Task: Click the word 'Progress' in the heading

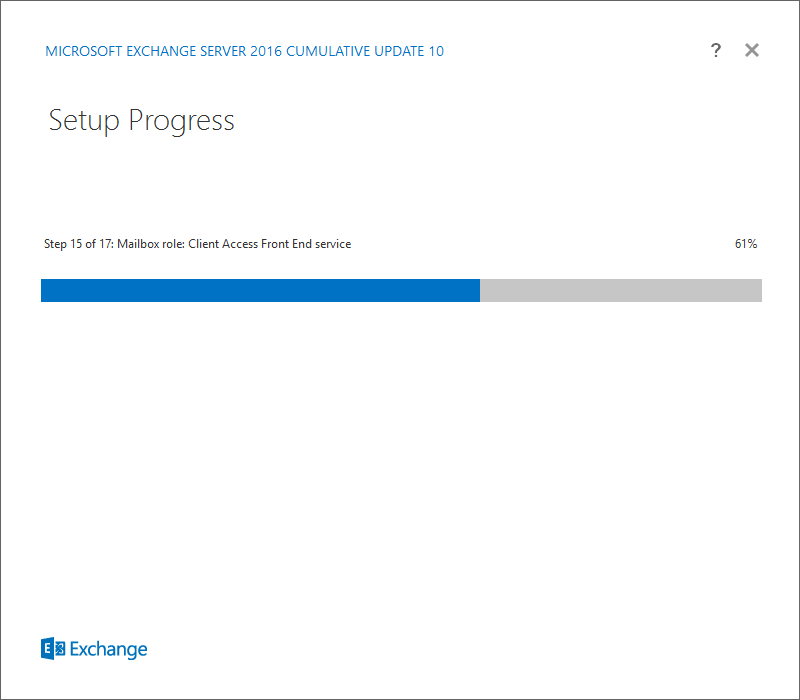Action: tap(181, 121)
